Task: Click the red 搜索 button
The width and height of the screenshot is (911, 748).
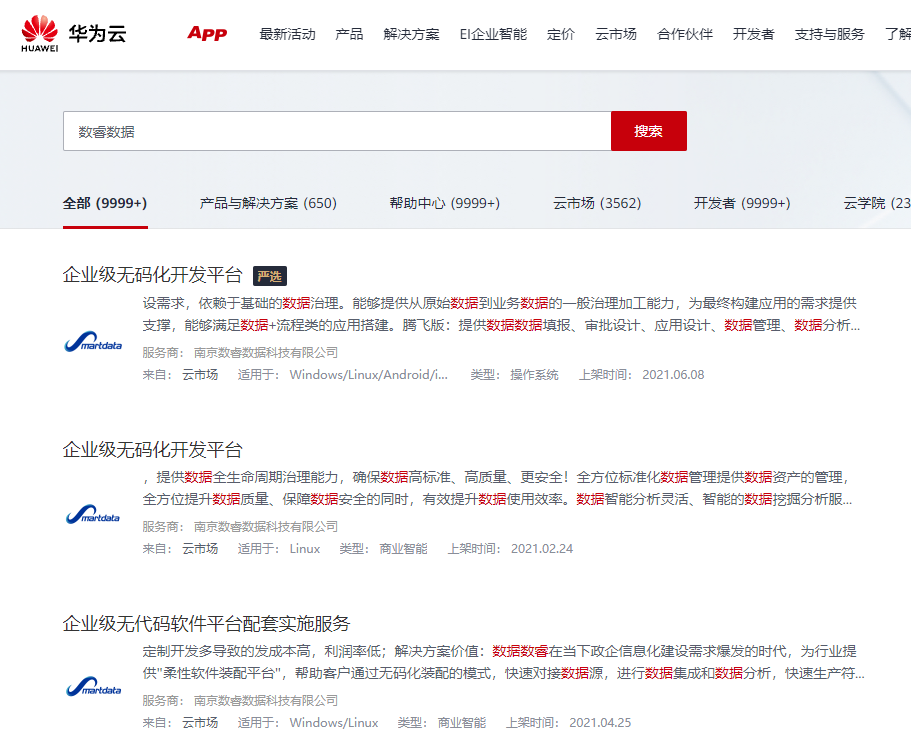Action: [649, 131]
